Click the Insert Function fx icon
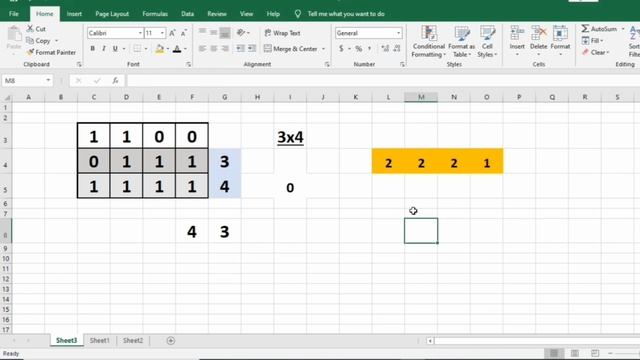640x360 pixels. [115, 81]
